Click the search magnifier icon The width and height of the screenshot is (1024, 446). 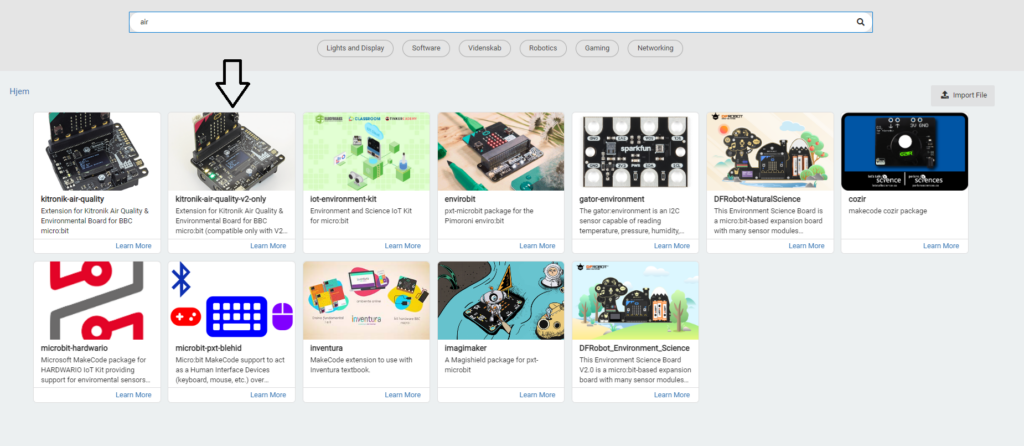[860, 22]
